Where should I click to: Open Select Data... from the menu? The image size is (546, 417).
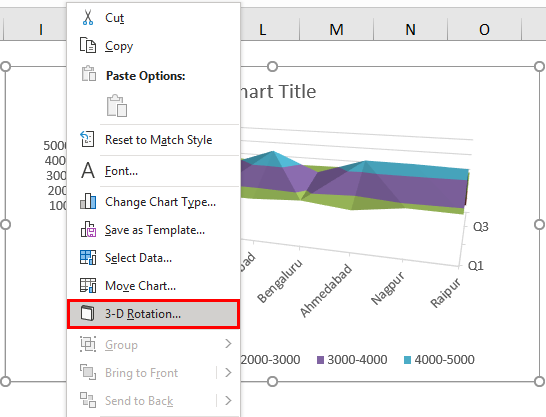point(154,258)
